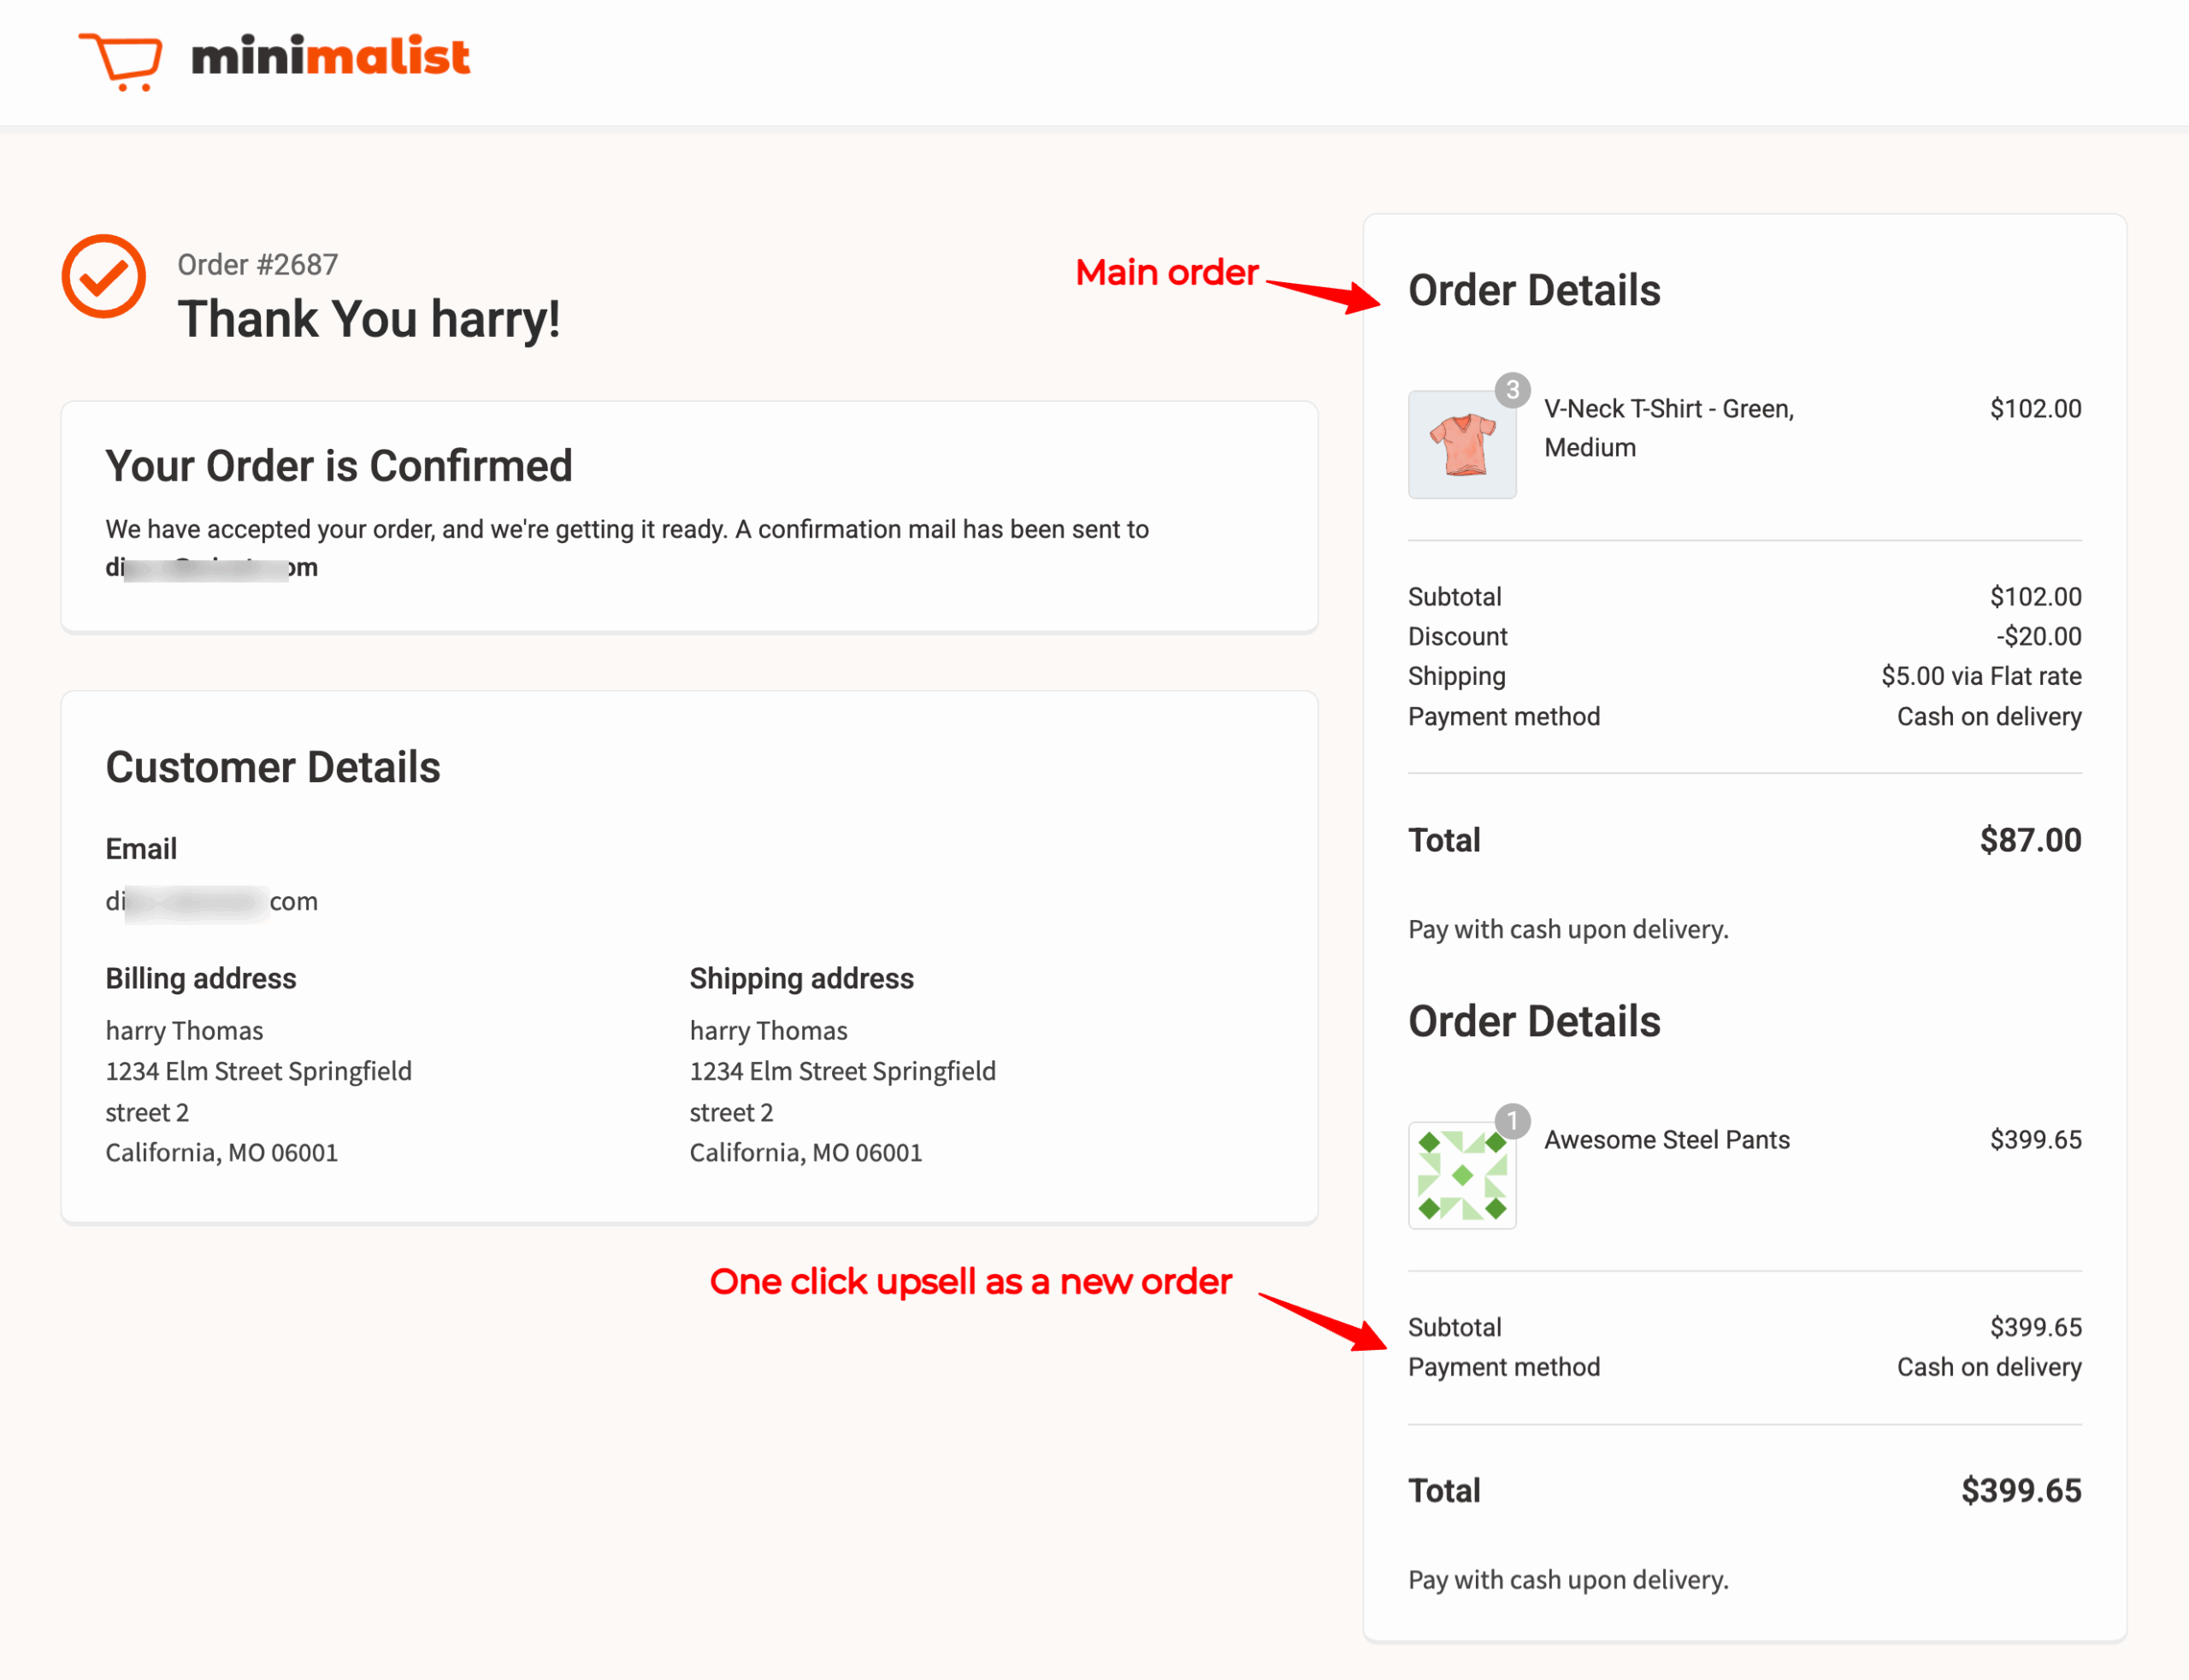Click the -$20.00 discount amount
Viewport: 2189px width, 1680px height.
tap(2038, 636)
